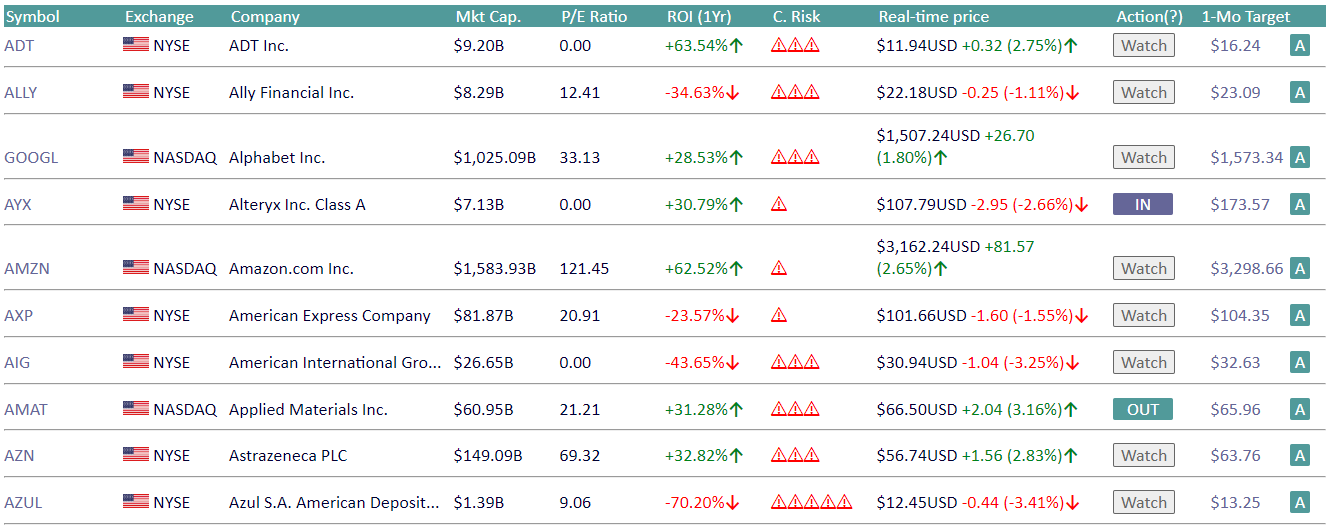Sort by the 'P/E Ratio' column header
The height and width of the screenshot is (529, 1332).
click(x=594, y=16)
